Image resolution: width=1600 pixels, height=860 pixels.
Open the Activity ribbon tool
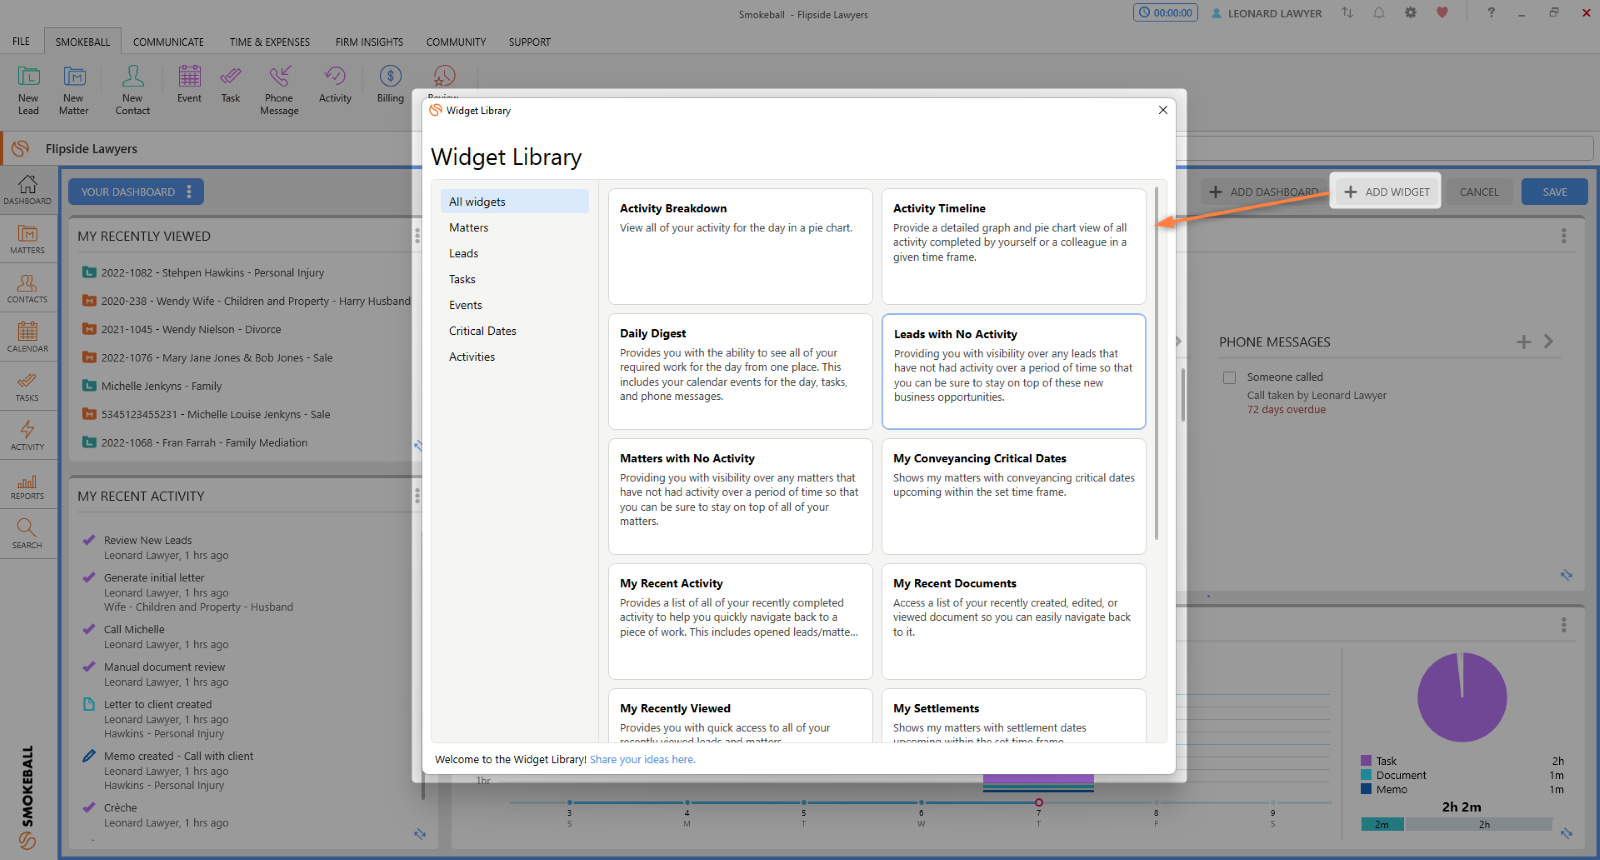pyautogui.click(x=335, y=84)
